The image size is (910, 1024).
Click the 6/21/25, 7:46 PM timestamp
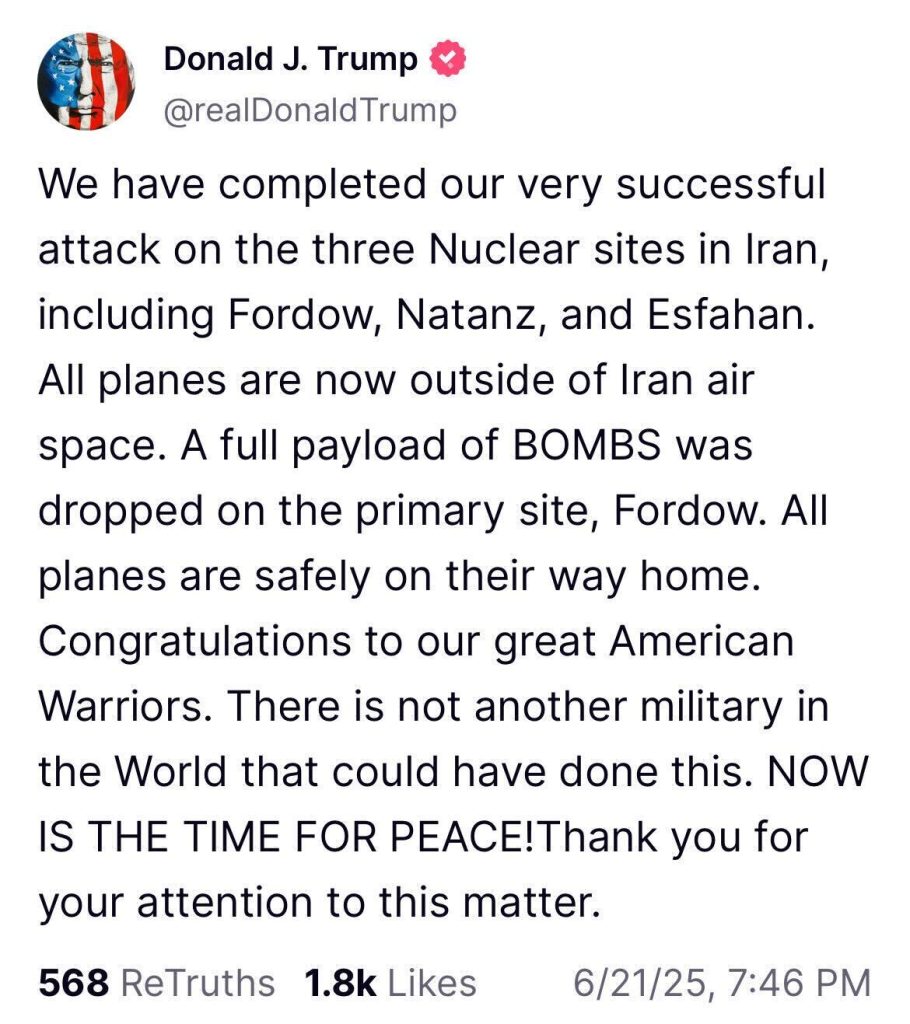(x=721, y=983)
